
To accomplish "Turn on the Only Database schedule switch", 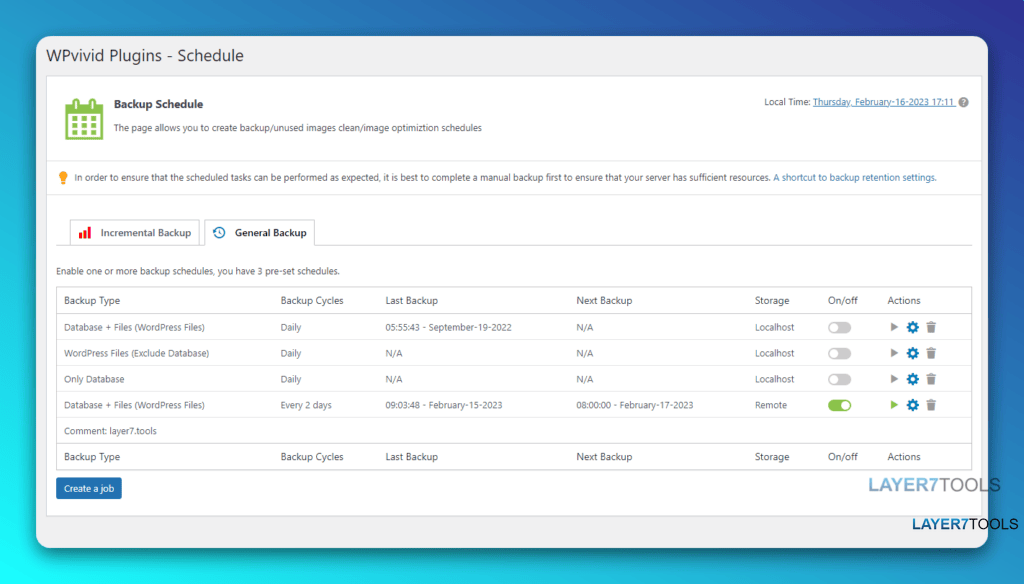I will pyautogui.click(x=839, y=379).
